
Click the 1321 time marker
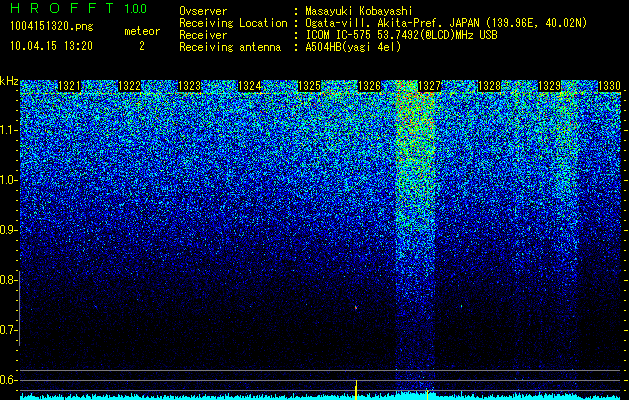(70, 86)
